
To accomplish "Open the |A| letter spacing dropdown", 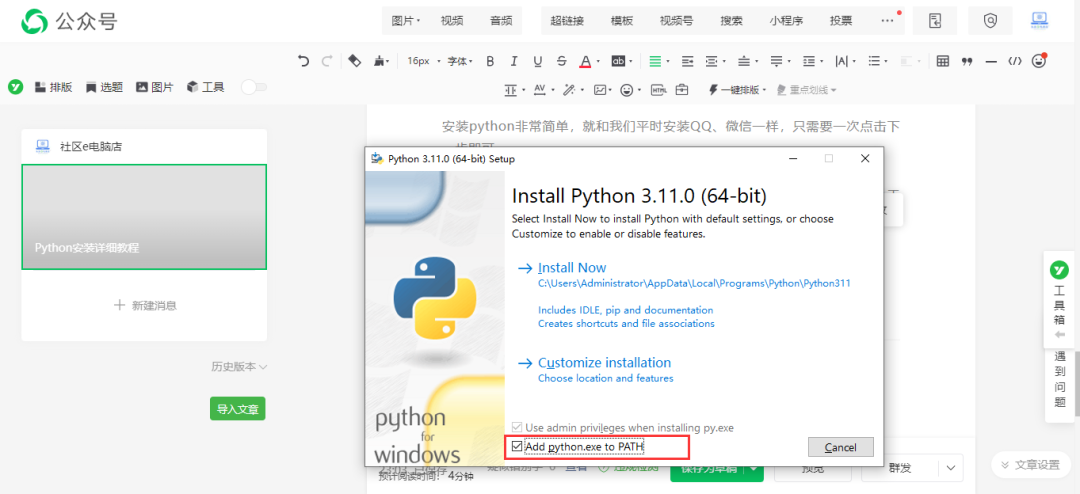I will [844, 61].
